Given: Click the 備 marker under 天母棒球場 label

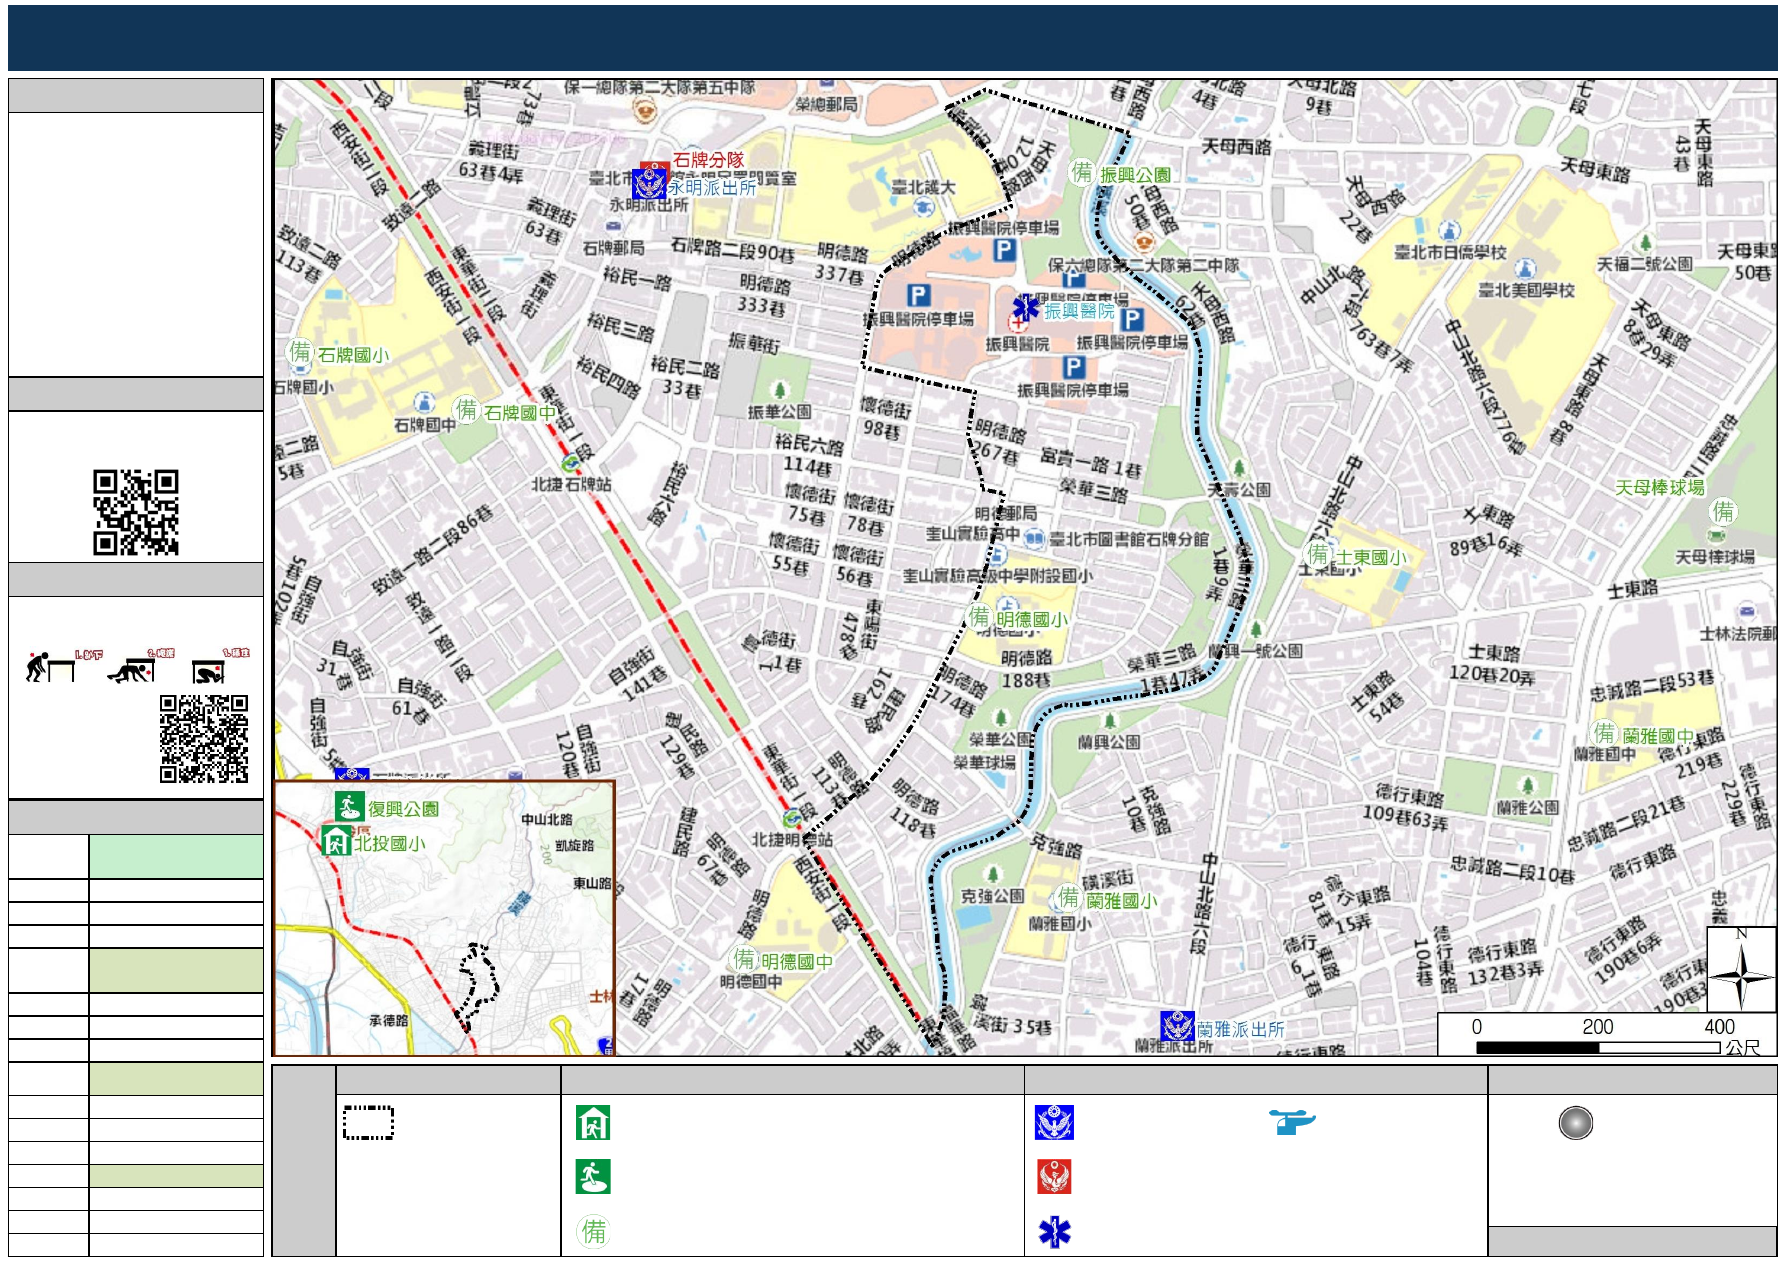Looking at the screenshot, I should (1724, 511).
